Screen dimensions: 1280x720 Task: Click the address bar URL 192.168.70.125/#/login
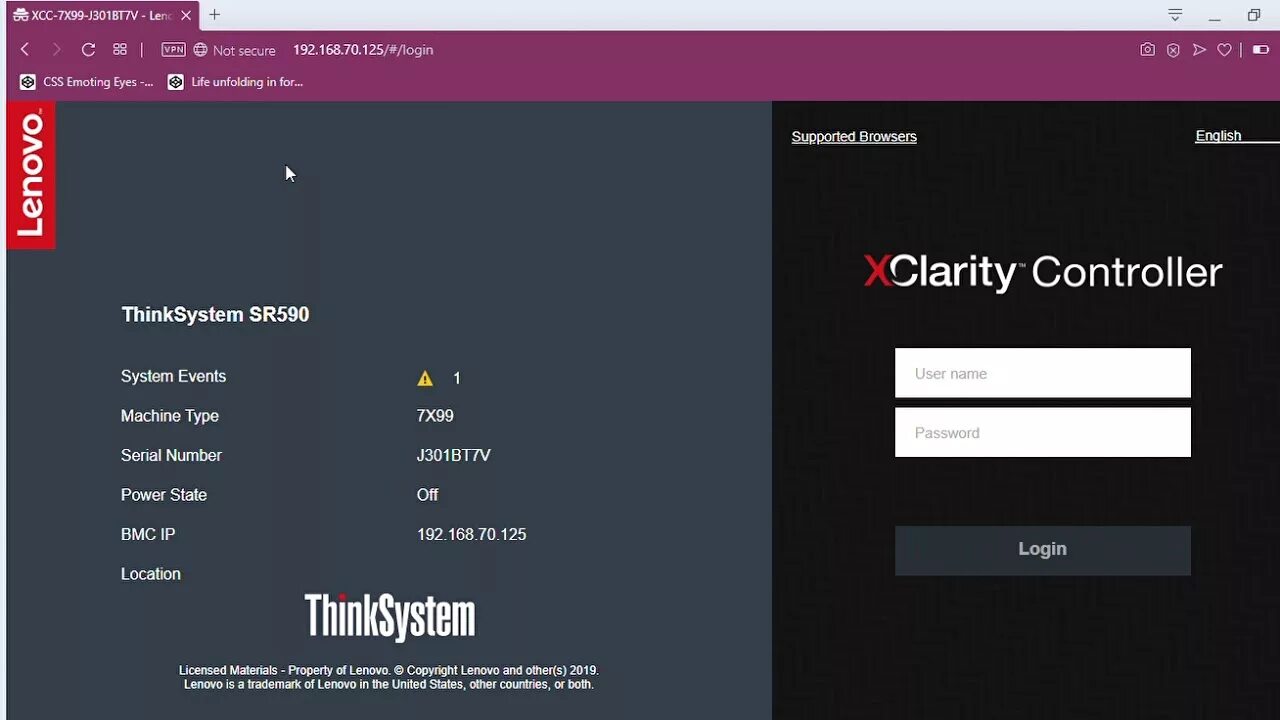point(363,49)
